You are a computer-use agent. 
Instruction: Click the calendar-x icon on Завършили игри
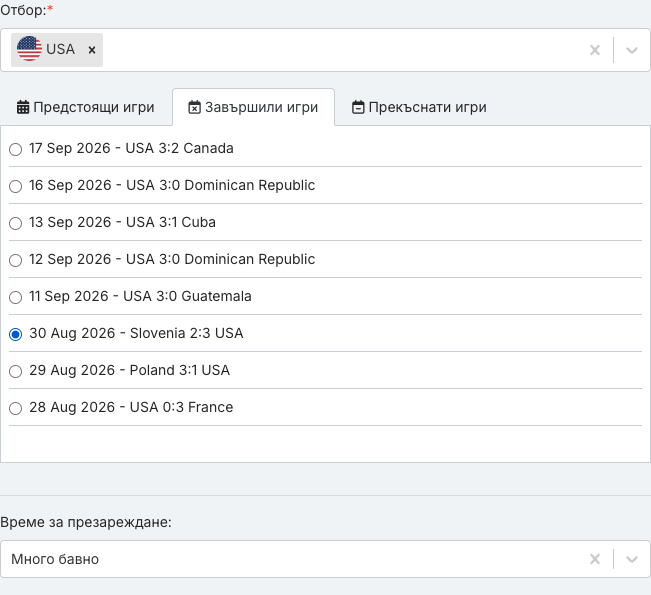point(194,107)
